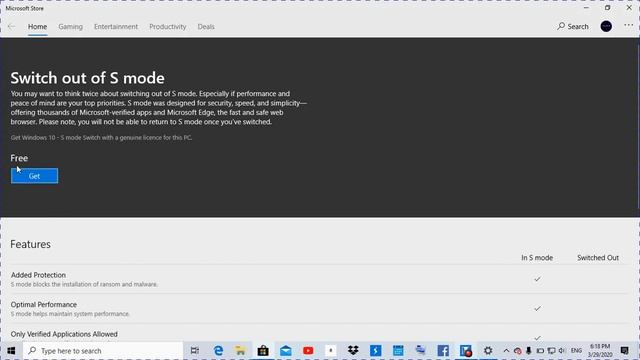Image resolution: width=640 pixels, height=360 pixels.
Task: Open the Dropbox taskbar icon
Action: [x=353, y=351]
